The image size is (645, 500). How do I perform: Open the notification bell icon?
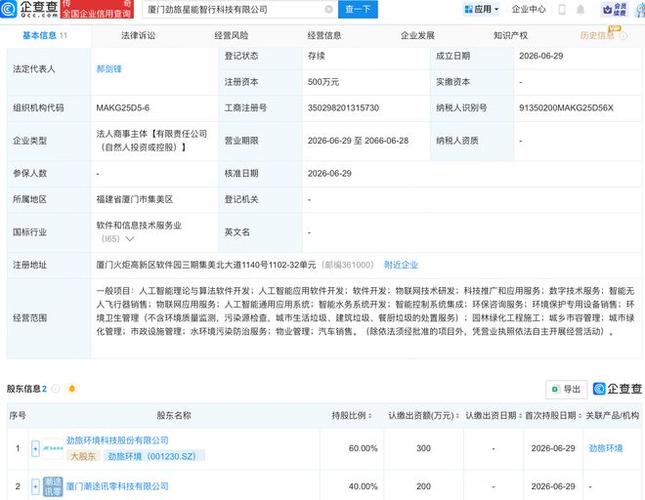(580, 9)
